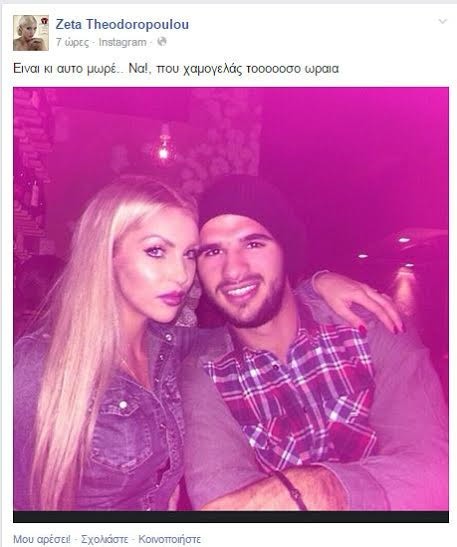Open the post options chevron menu
Viewport: 457px width, 547px height.
tap(442, 22)
